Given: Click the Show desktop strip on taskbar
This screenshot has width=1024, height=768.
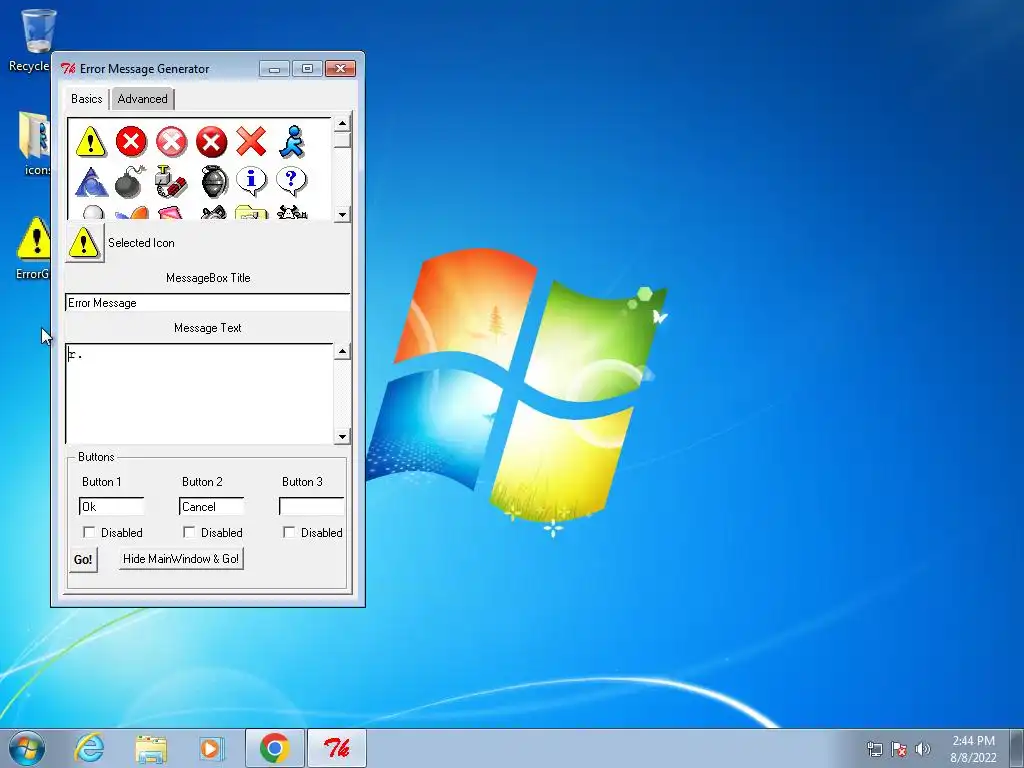Looking at the screenshot, I should 1016,748.
